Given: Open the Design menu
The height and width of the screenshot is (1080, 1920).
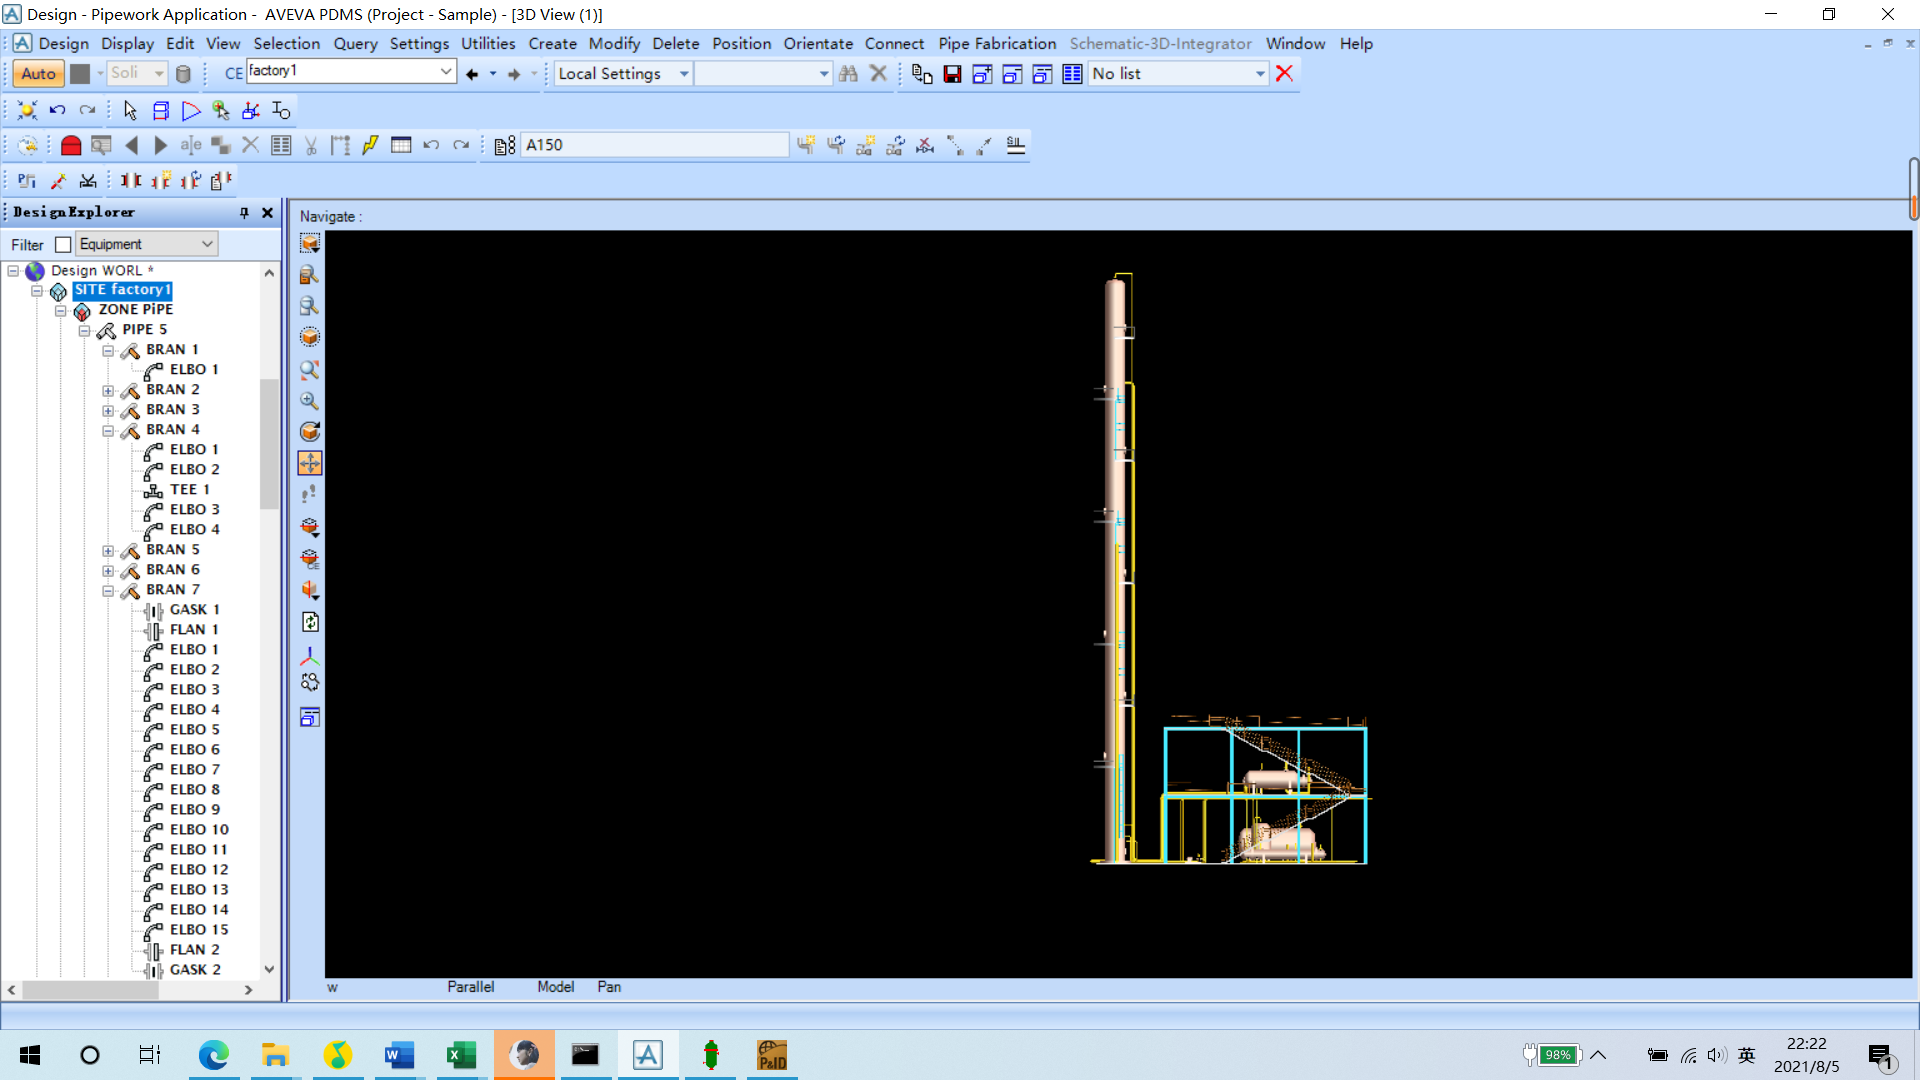Looking at the screenshot, I should pyautogui.click(x=63, y=44).
